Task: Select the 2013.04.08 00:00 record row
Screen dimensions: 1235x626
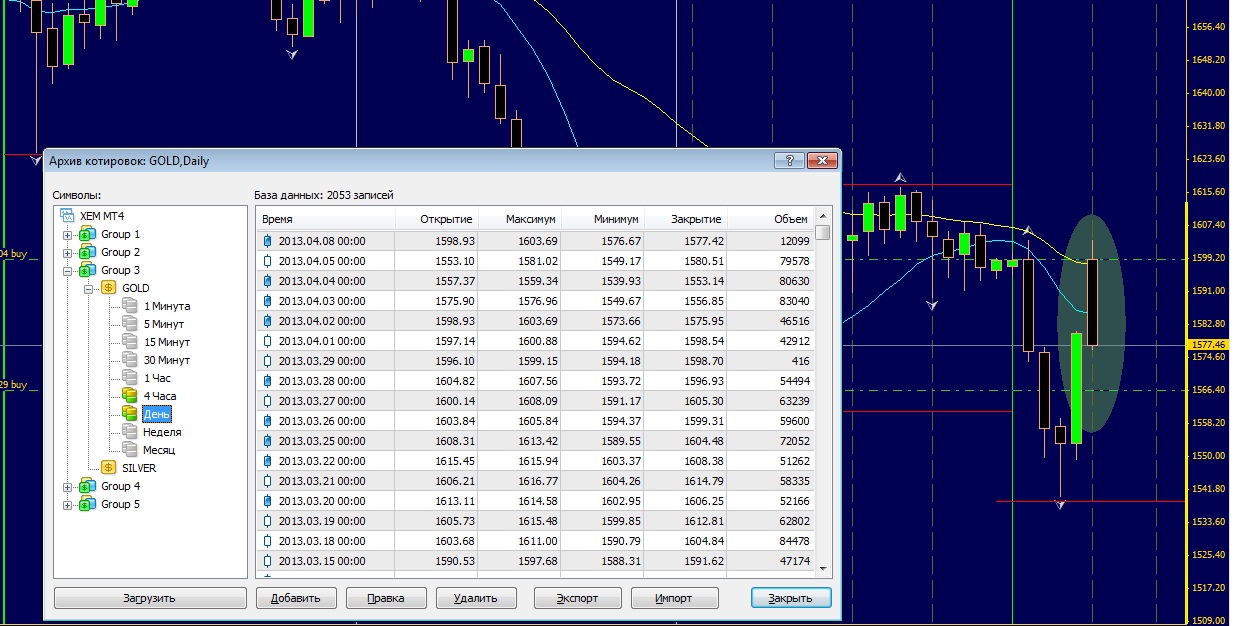Action: (536, 241)
